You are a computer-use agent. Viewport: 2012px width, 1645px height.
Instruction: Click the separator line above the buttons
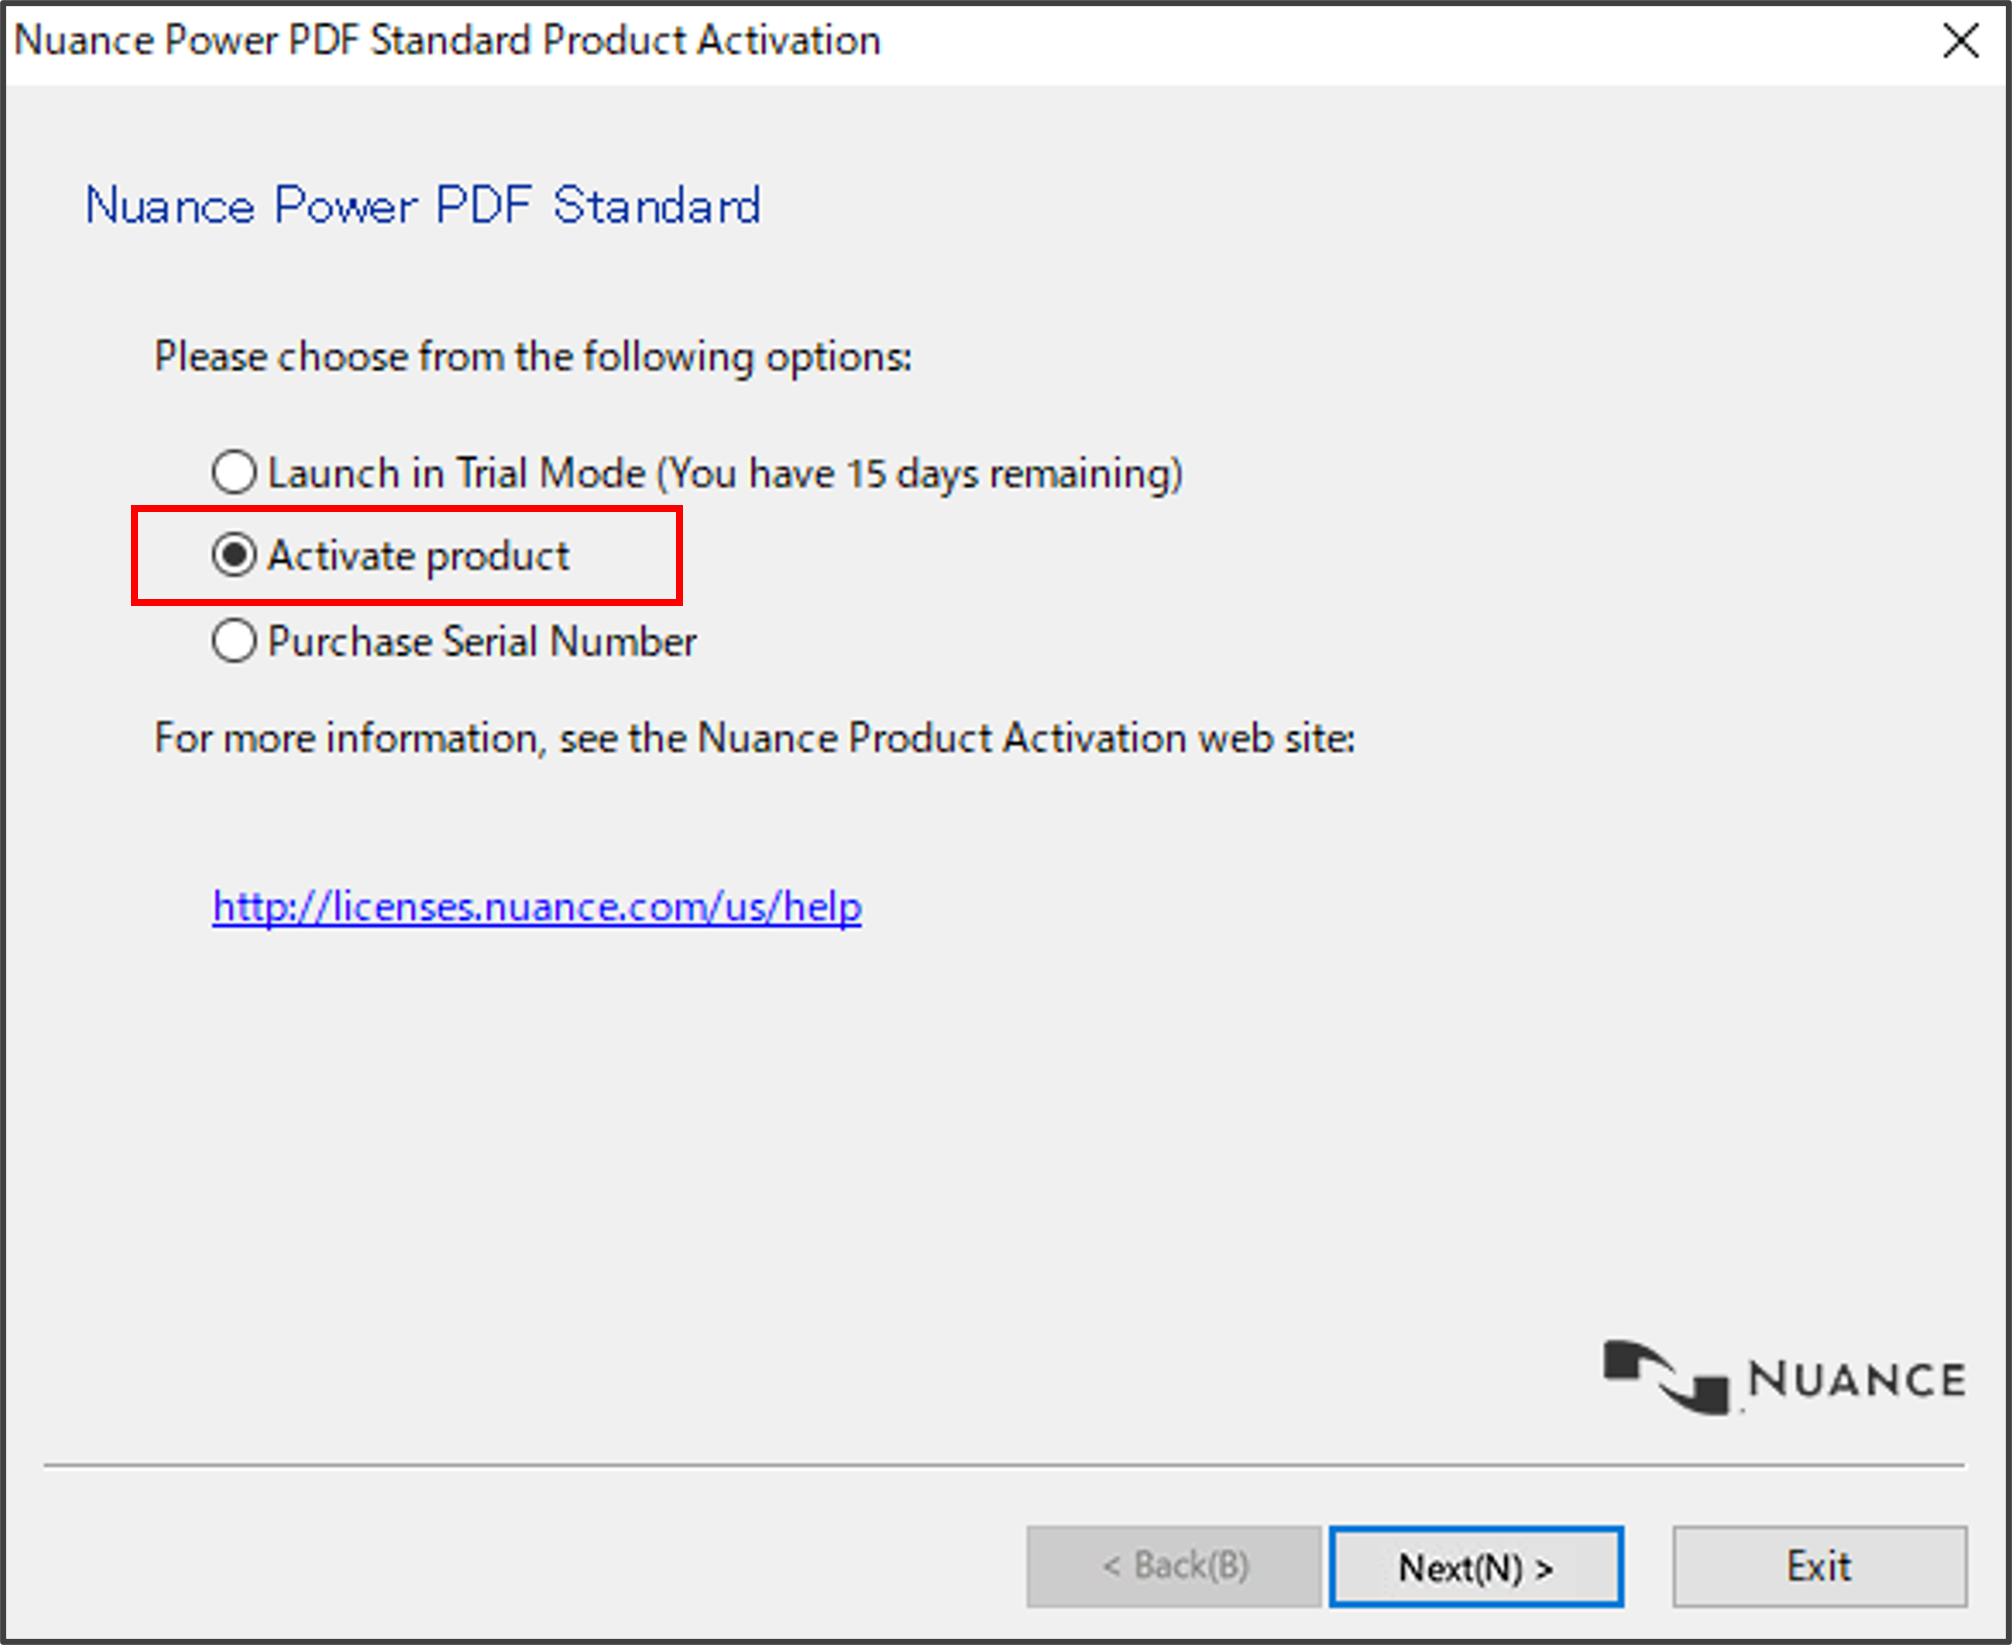1004,1466
